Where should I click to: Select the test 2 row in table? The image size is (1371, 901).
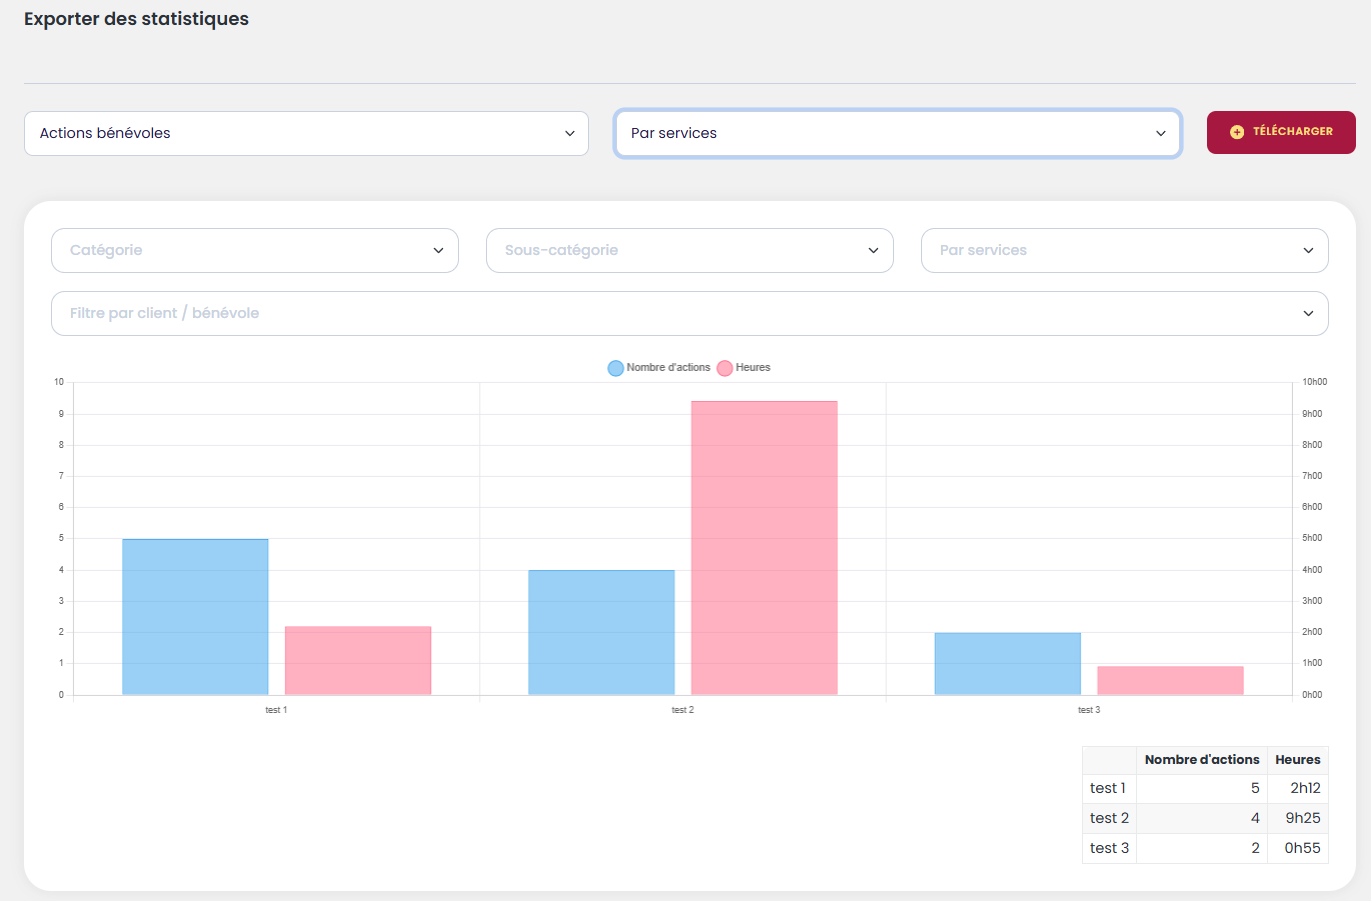1109,818
